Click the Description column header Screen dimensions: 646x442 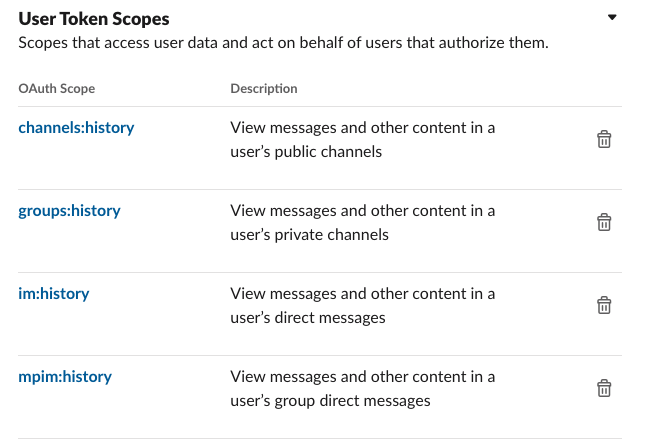(x=264, y=89)
